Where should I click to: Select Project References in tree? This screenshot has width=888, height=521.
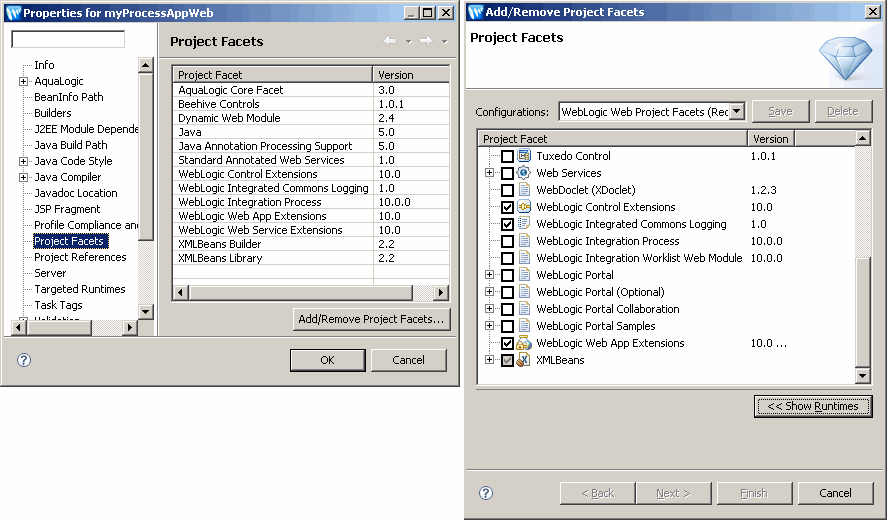point(80,257)
